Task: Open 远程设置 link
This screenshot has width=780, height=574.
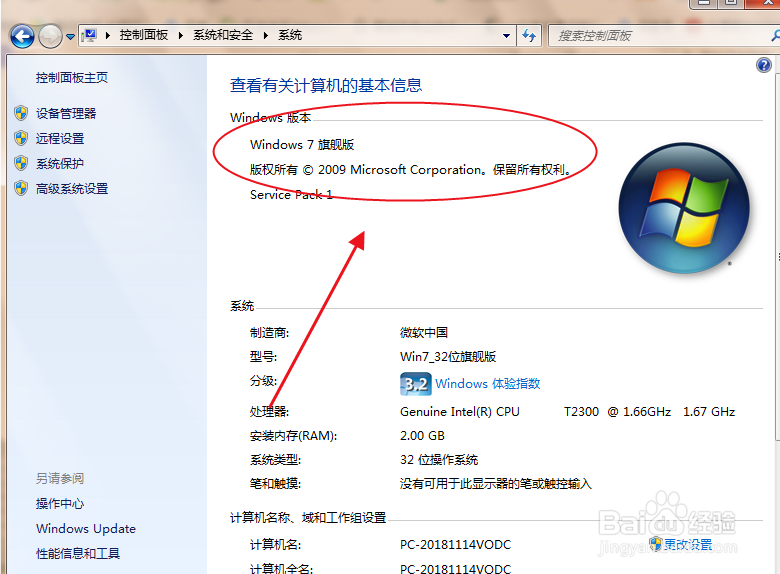Action: tap(60, 138)
